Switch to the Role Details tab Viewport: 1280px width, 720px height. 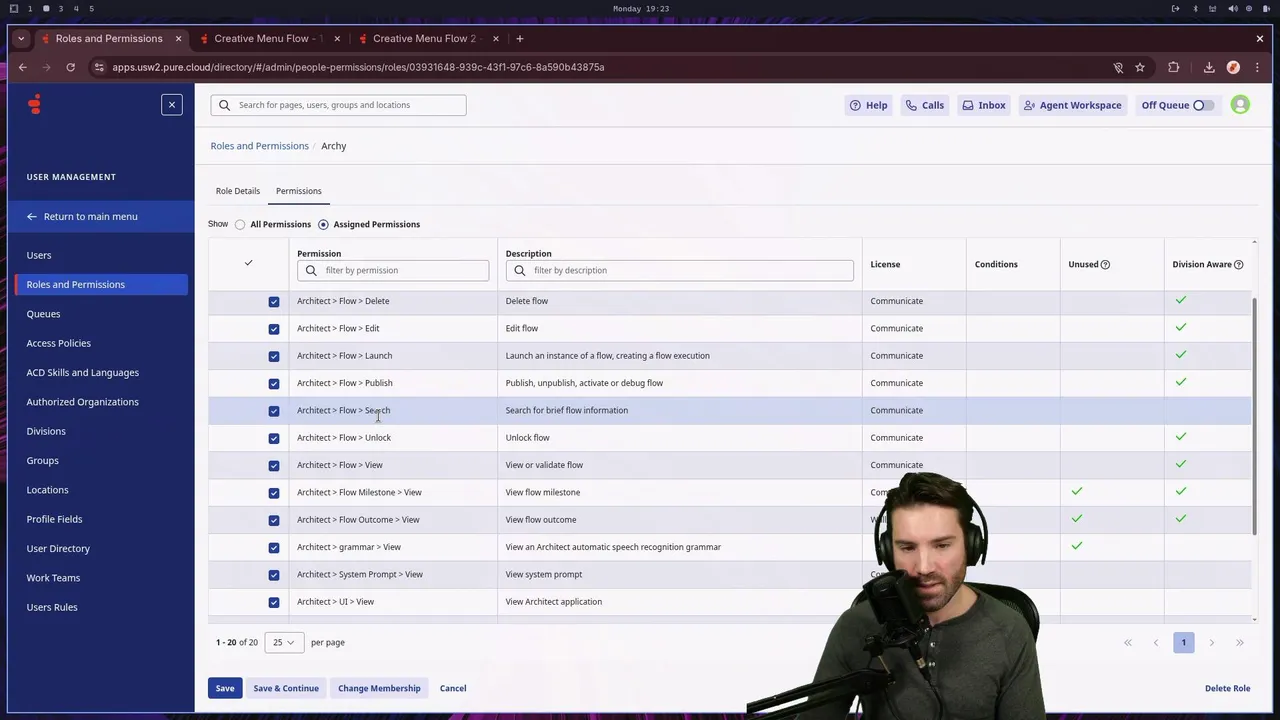[x=238, y=191]
